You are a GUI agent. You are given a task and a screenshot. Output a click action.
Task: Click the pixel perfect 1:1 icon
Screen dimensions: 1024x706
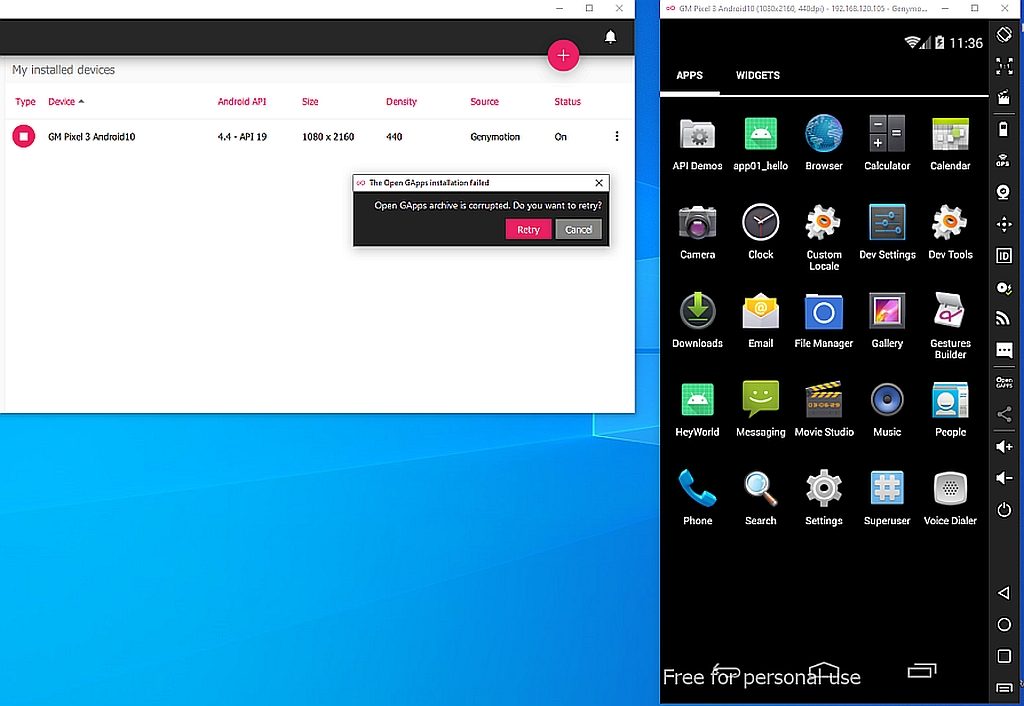pyautogui.click(x=1004, y=65)
